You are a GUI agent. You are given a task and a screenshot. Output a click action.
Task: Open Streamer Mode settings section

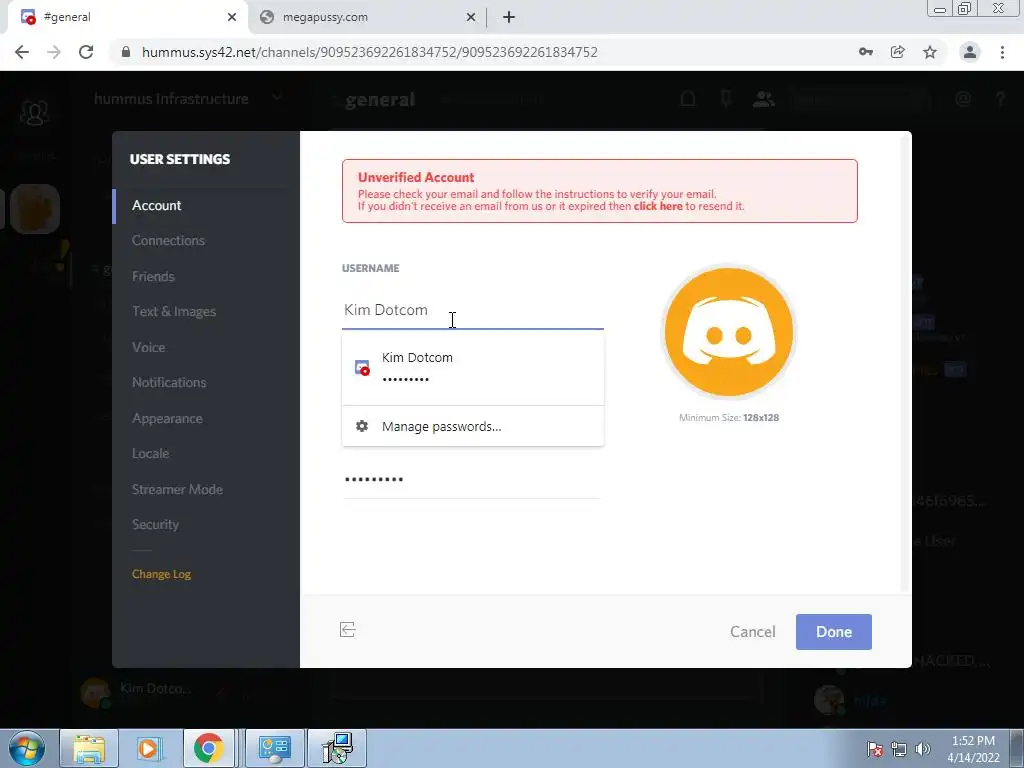[177, 489]
